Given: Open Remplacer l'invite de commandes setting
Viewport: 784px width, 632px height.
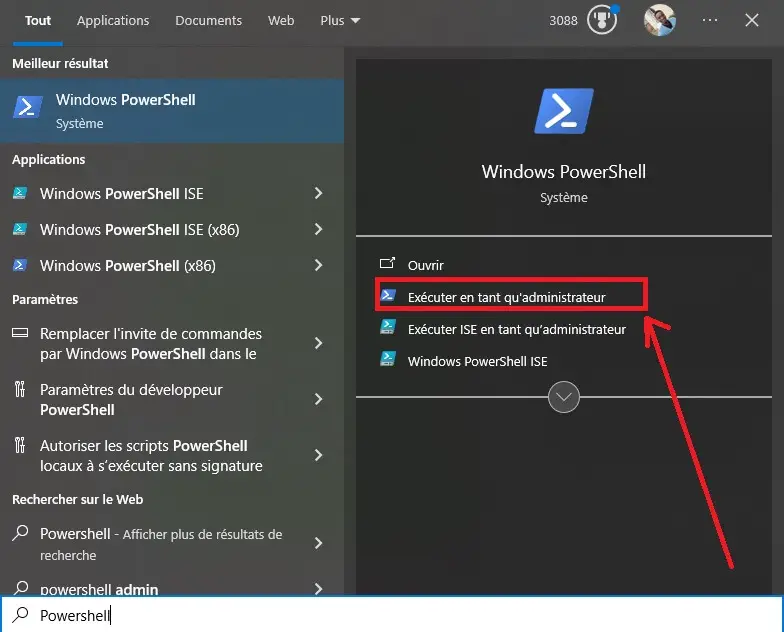Looking at the screenshot, I should pos(151,344).
